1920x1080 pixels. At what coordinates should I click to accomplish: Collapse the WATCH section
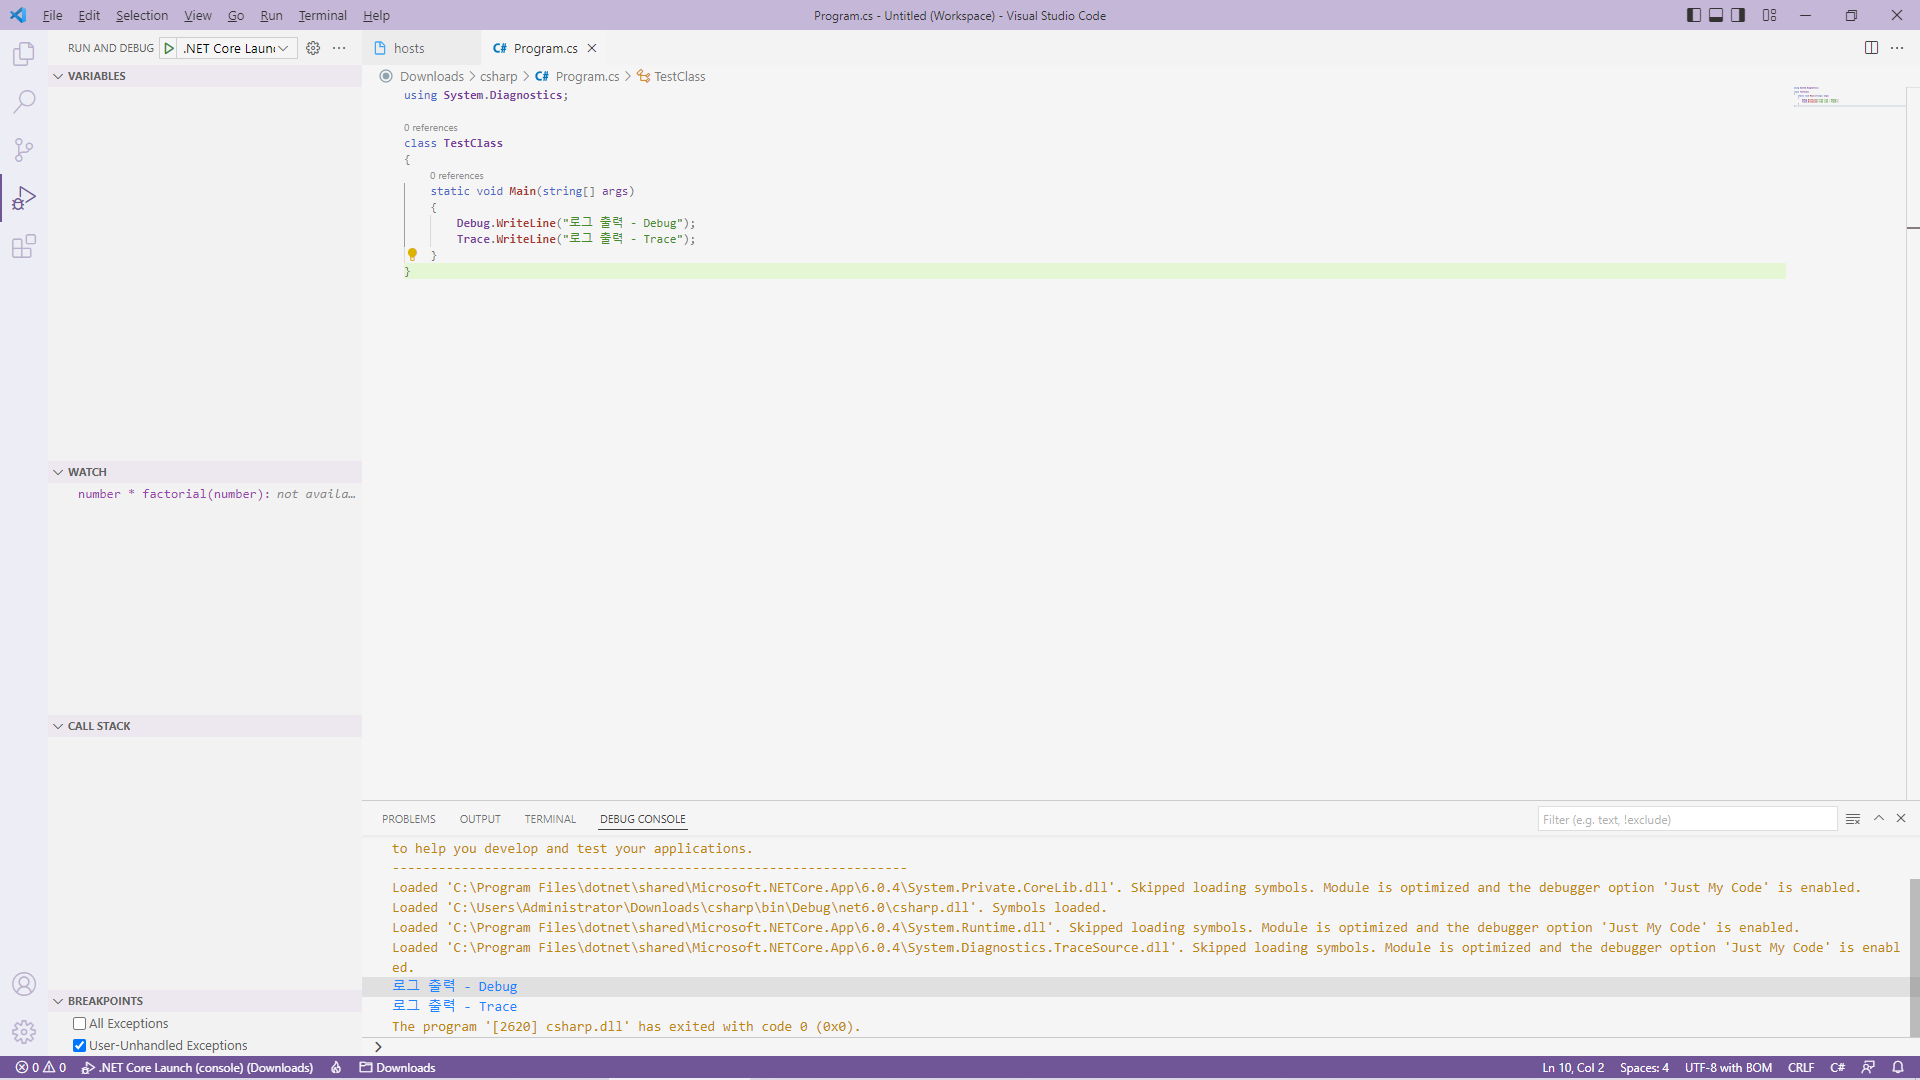(87, 472)
